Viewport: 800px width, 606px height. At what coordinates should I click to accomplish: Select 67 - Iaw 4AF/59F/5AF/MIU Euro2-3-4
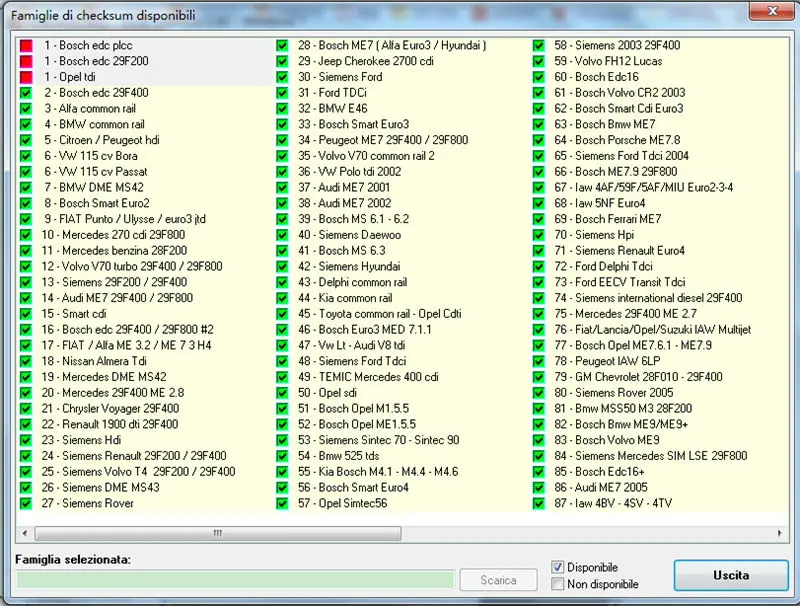(x=644, y=188)
